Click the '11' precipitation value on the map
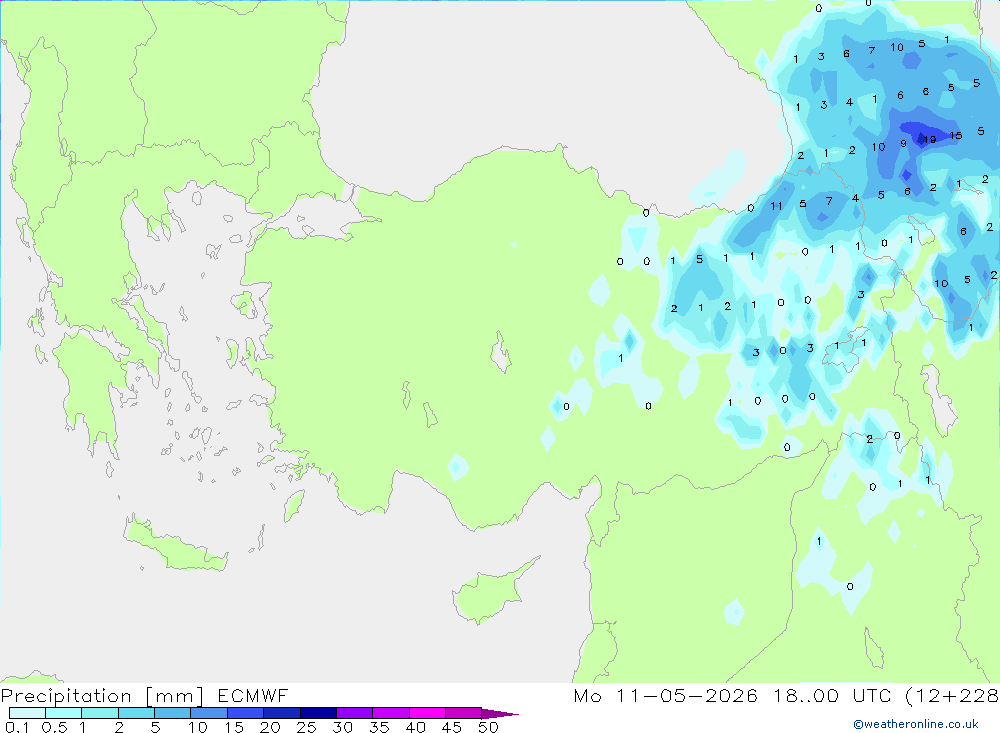 776,206
